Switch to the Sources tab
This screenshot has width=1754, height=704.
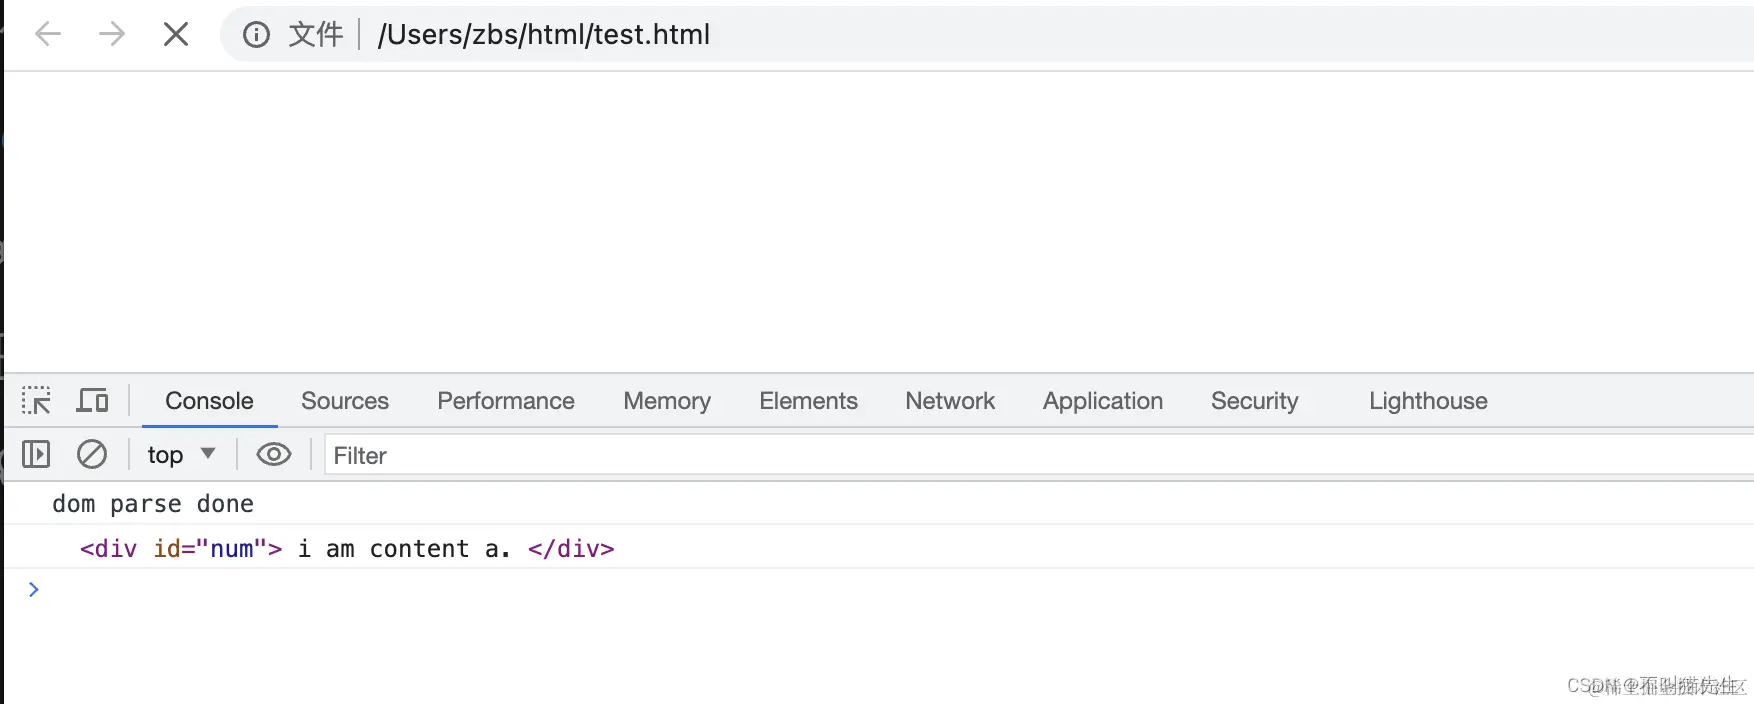[345, 401]
